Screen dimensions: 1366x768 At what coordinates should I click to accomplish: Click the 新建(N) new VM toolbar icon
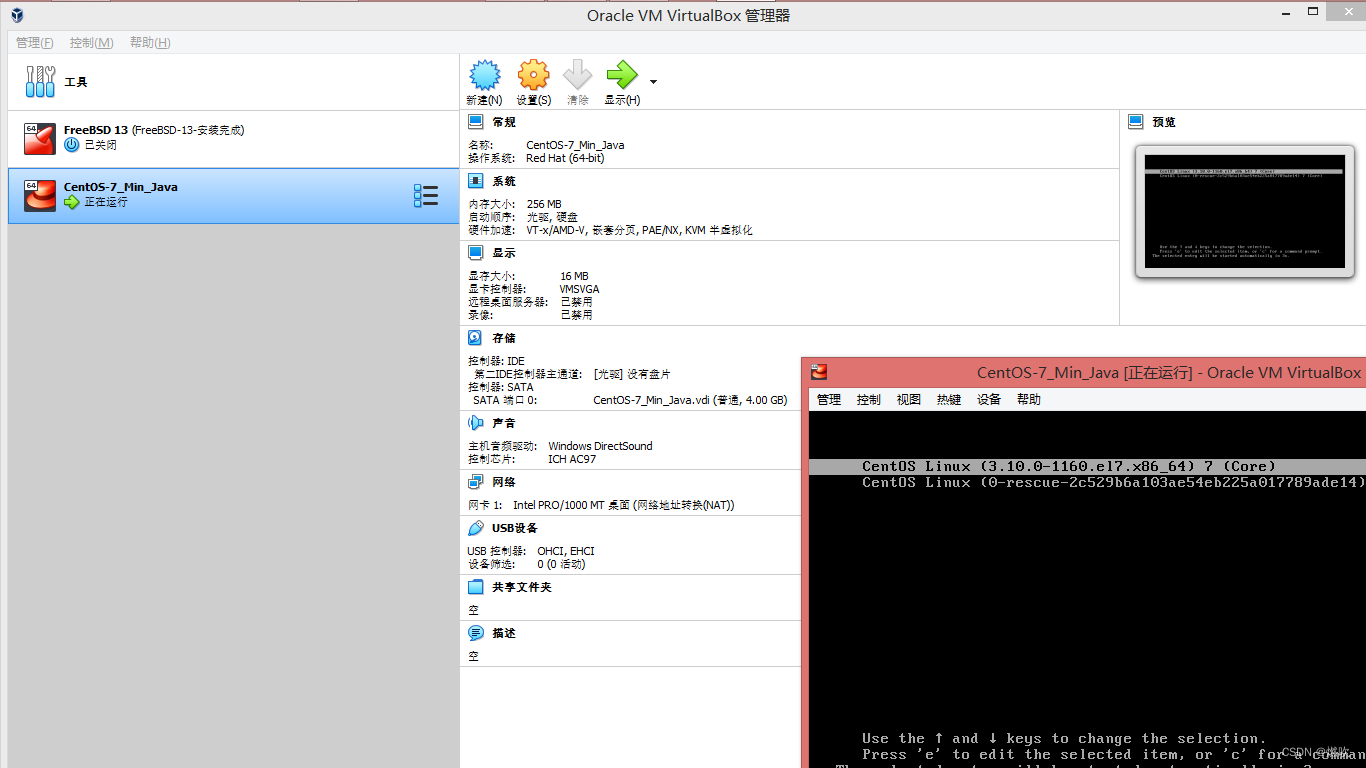[484, 75]
